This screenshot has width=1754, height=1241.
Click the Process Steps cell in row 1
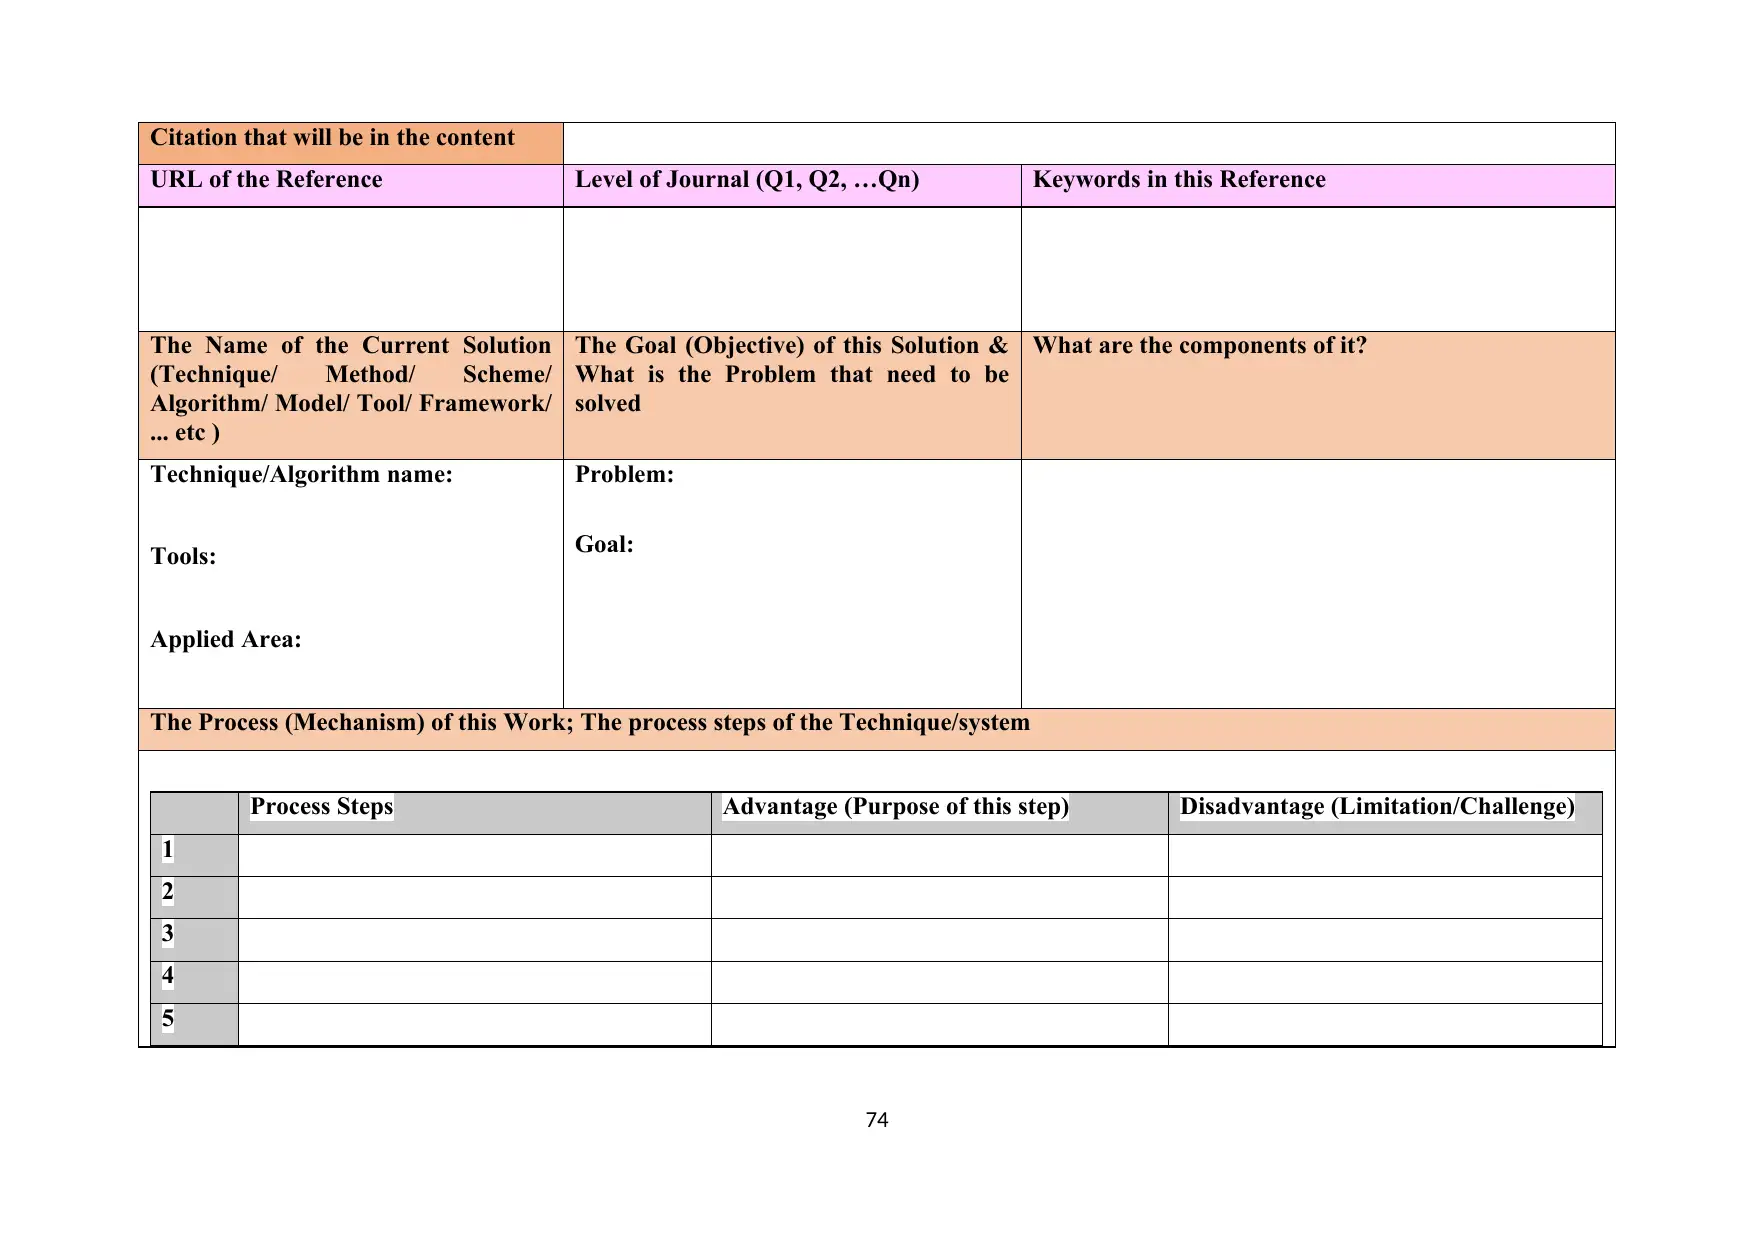(x=475, y=856)
